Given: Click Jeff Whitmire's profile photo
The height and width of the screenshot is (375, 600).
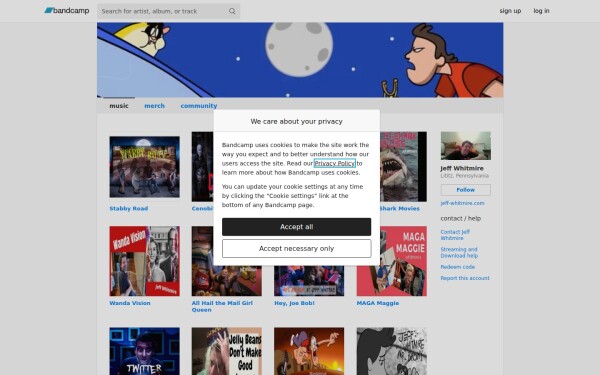Looking at the screenshot, I should click(x=465, y=146).
